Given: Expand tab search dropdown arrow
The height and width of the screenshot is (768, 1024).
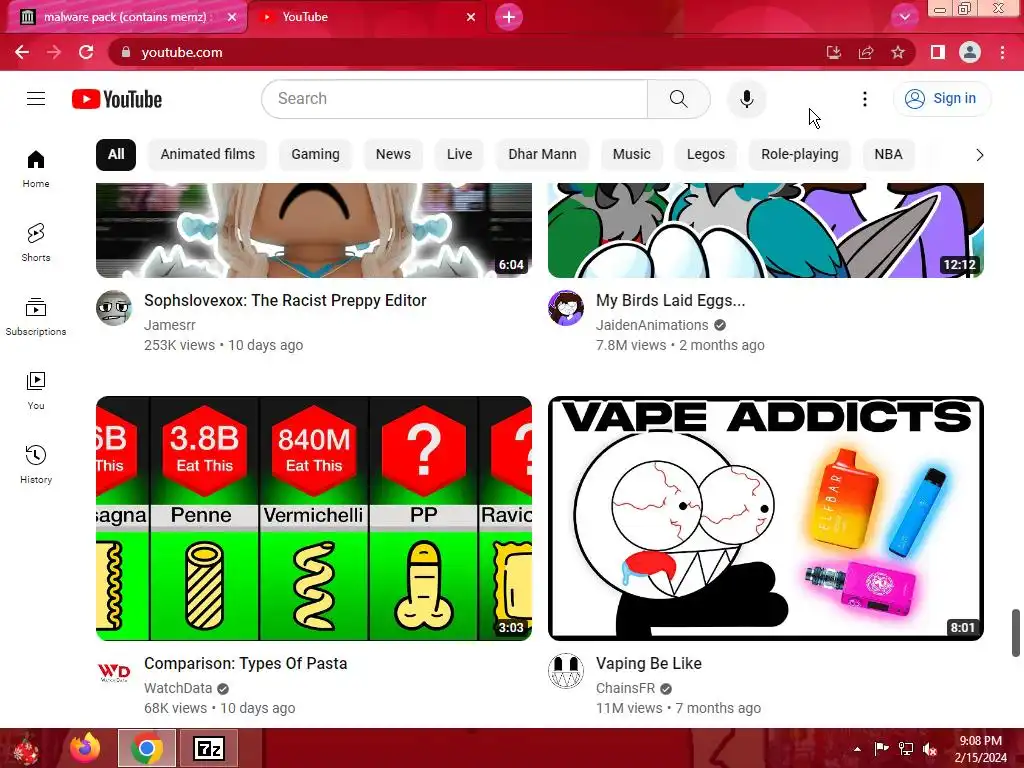Looking at the screenshot, I should 904,17.
